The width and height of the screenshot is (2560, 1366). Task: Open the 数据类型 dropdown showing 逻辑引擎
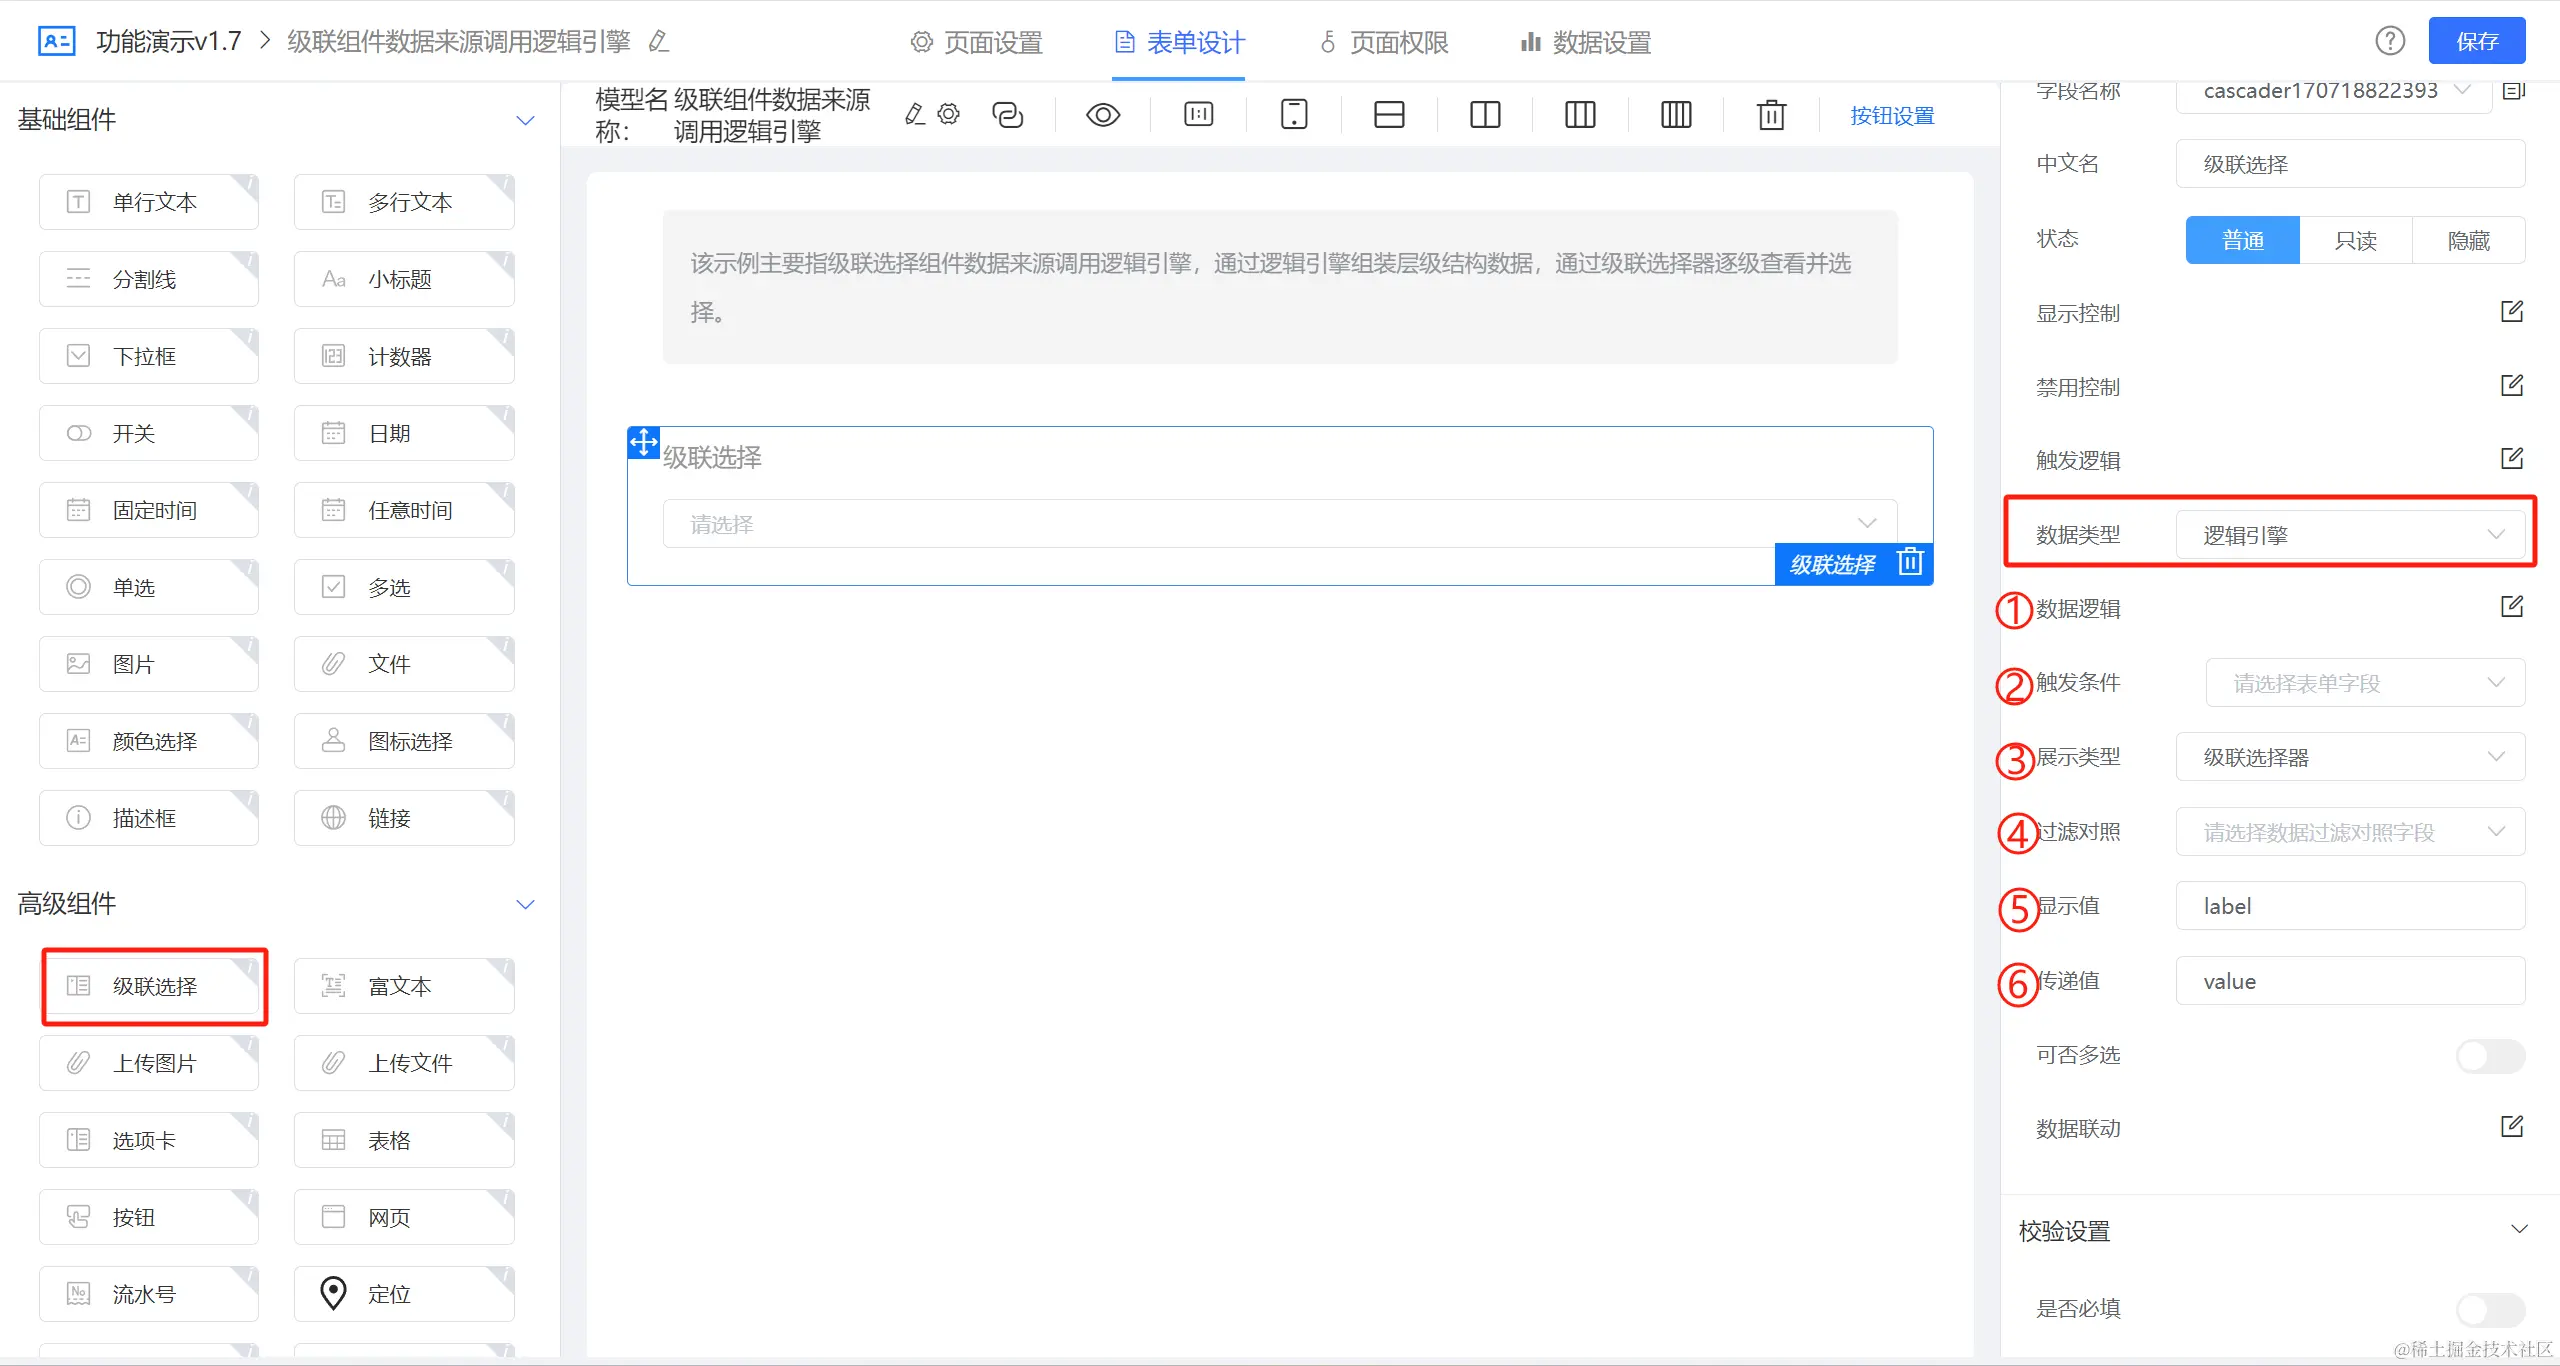(2350, 535)
